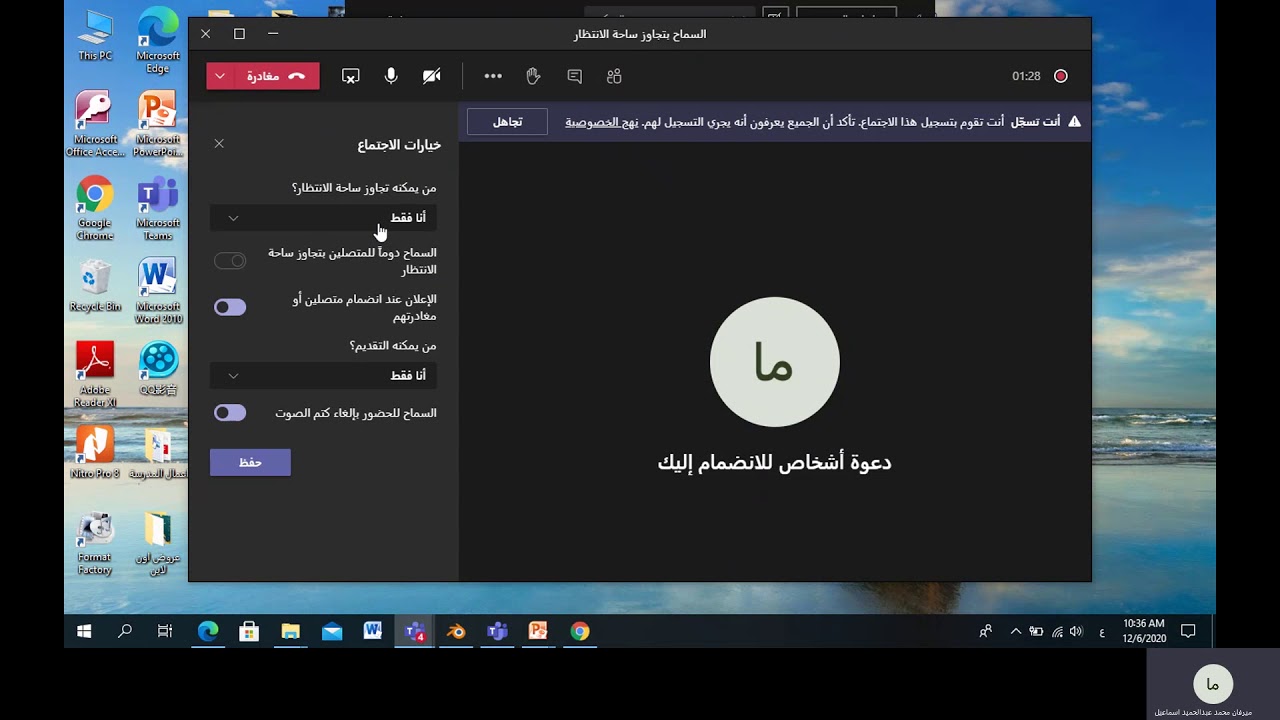Expand the lobby bypass dropdown أنا فقط
This screenshot has width=1280, height=720.
(x=323, y=218)
